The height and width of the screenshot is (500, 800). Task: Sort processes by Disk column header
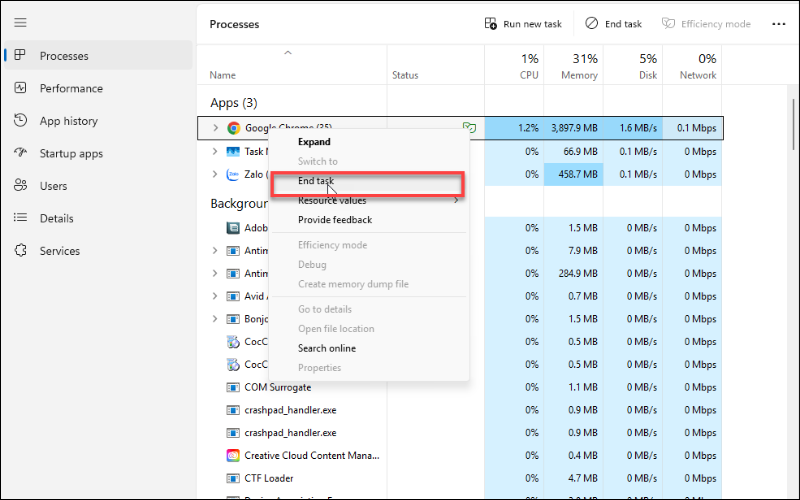point(633,65)
